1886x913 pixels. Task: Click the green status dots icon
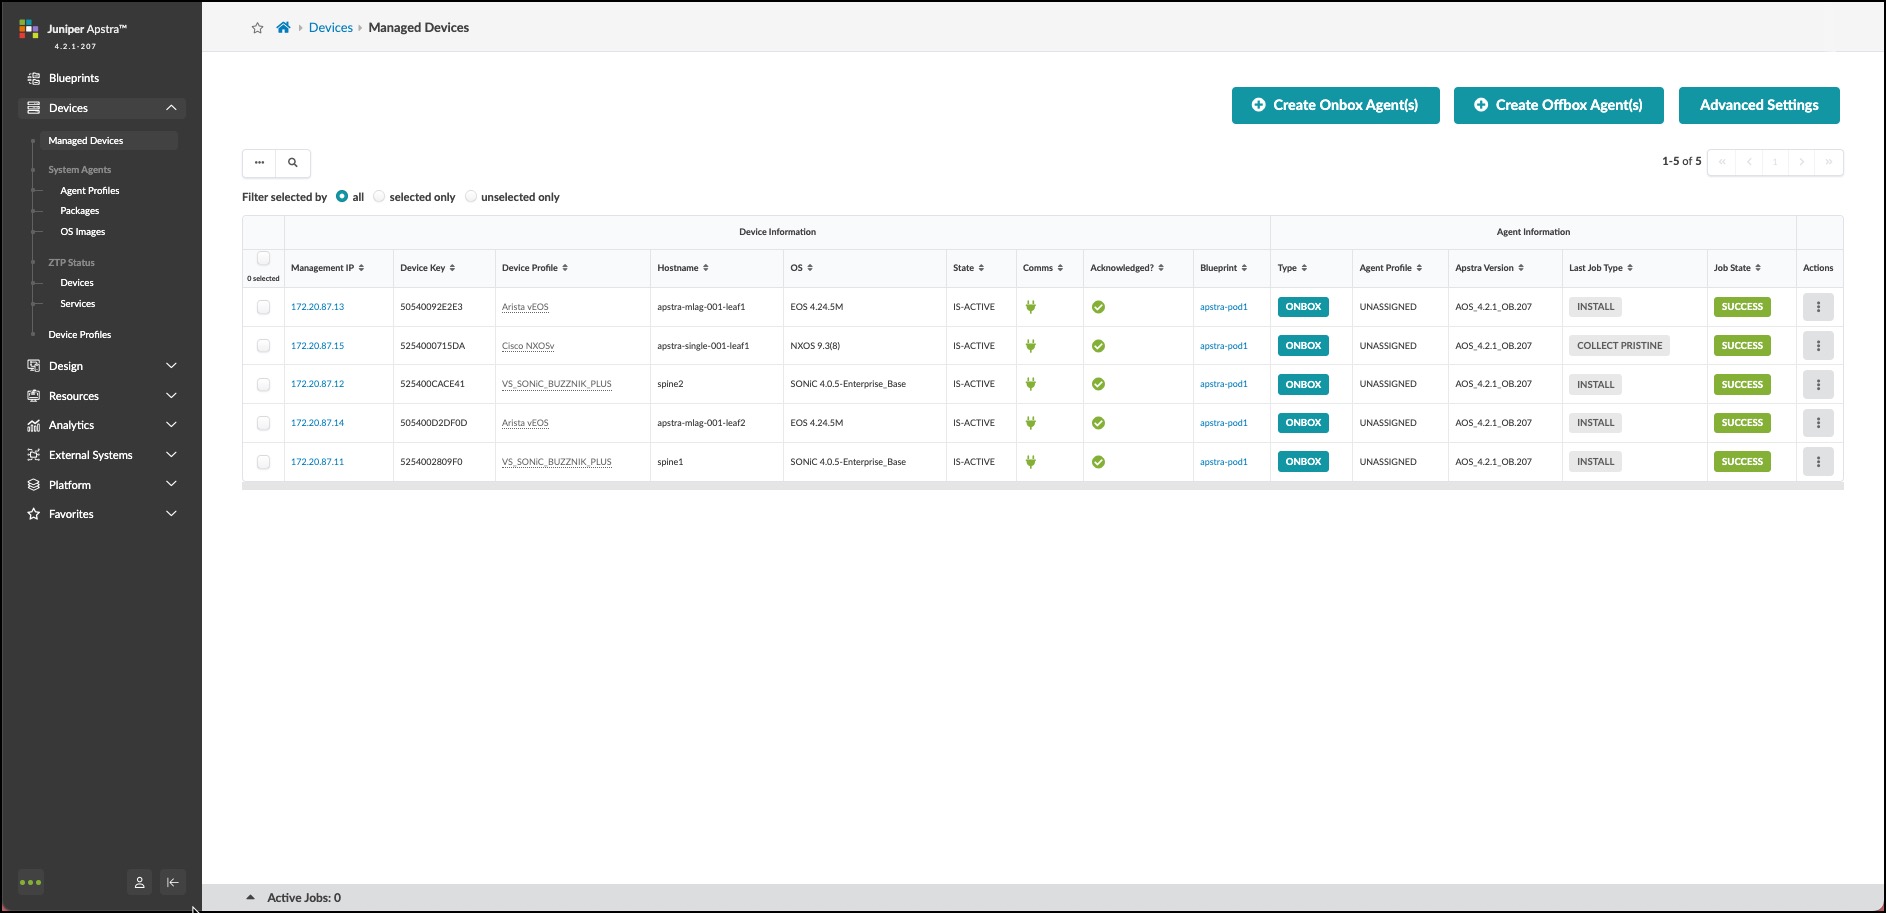click(x=31, y=882)
